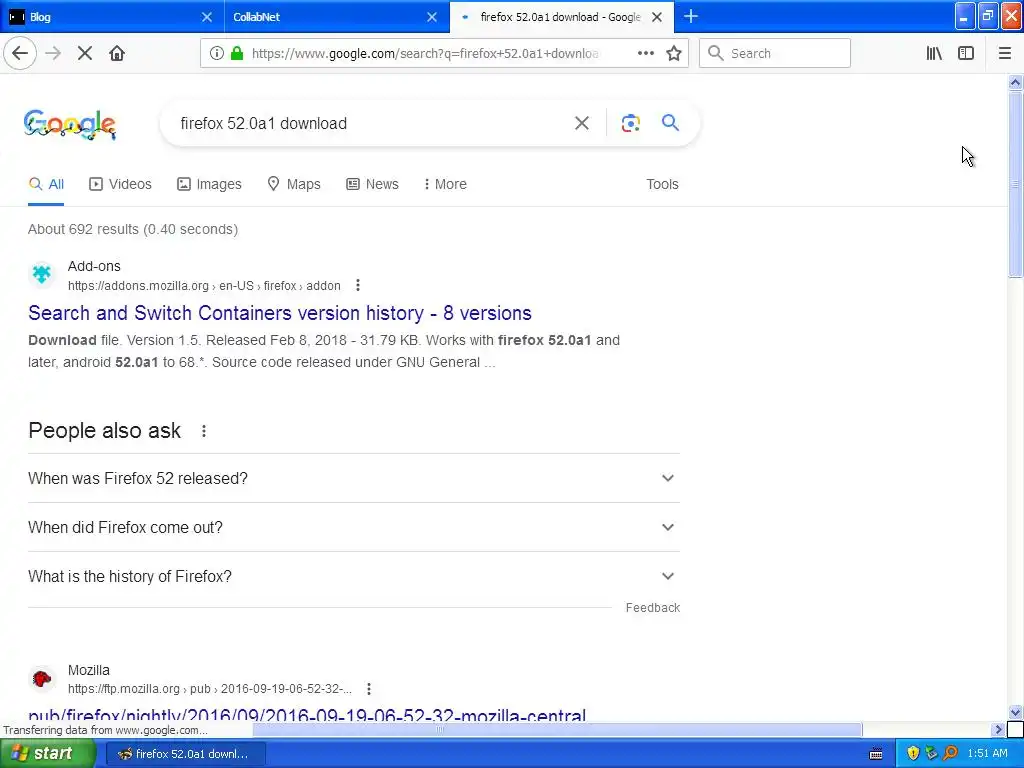The image size is (1024, 768).
Task: Click the keyboard icon on the taskbar
Action: click(x=876, y=754)
